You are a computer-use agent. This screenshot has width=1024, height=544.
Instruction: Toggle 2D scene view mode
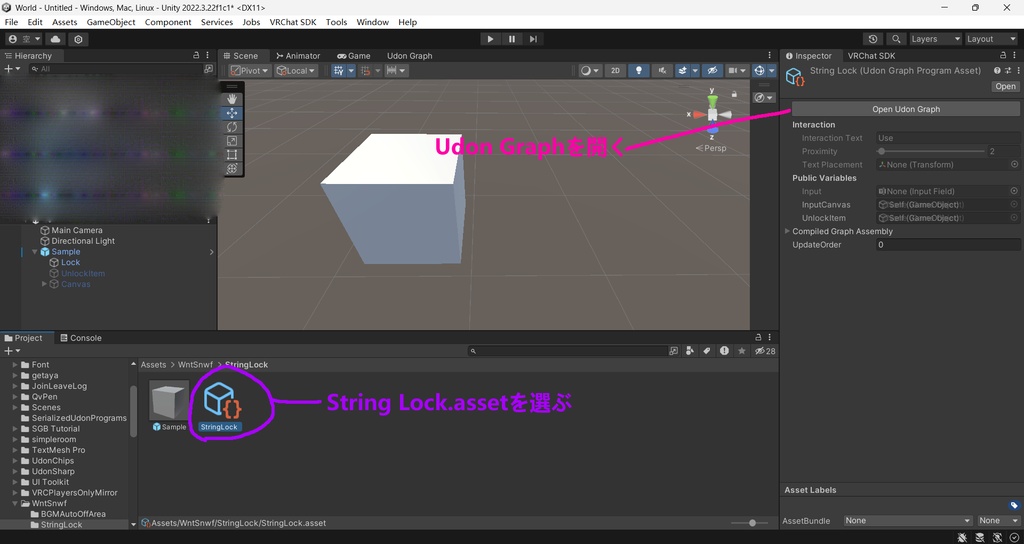[x=615, y=71]
